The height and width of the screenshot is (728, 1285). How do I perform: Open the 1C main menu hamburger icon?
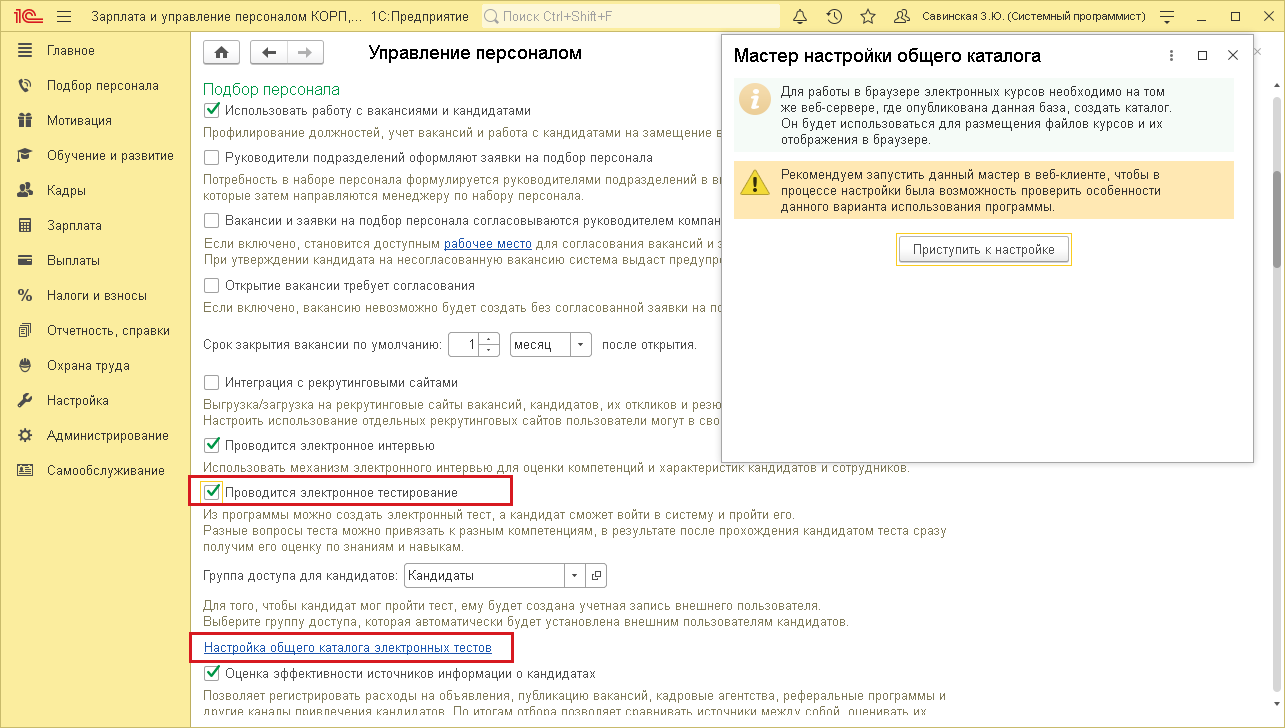pos(64,16)
